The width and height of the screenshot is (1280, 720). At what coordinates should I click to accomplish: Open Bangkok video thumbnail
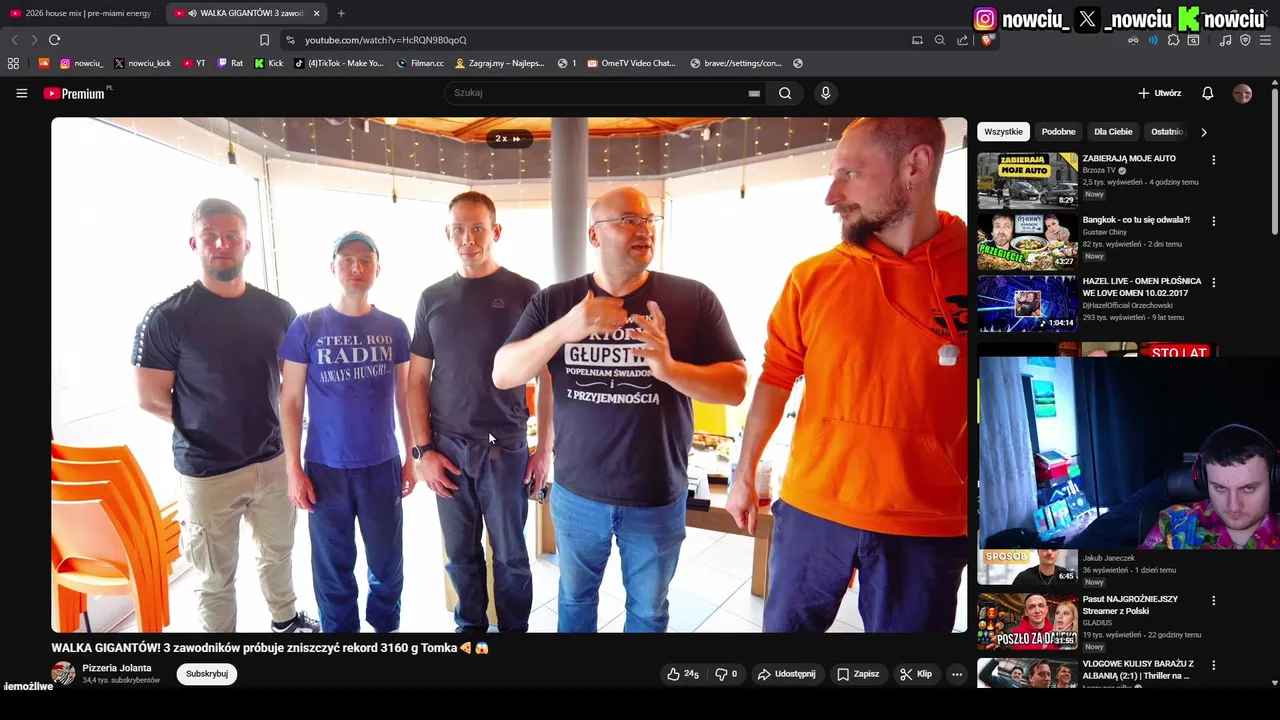point(1027,242)
